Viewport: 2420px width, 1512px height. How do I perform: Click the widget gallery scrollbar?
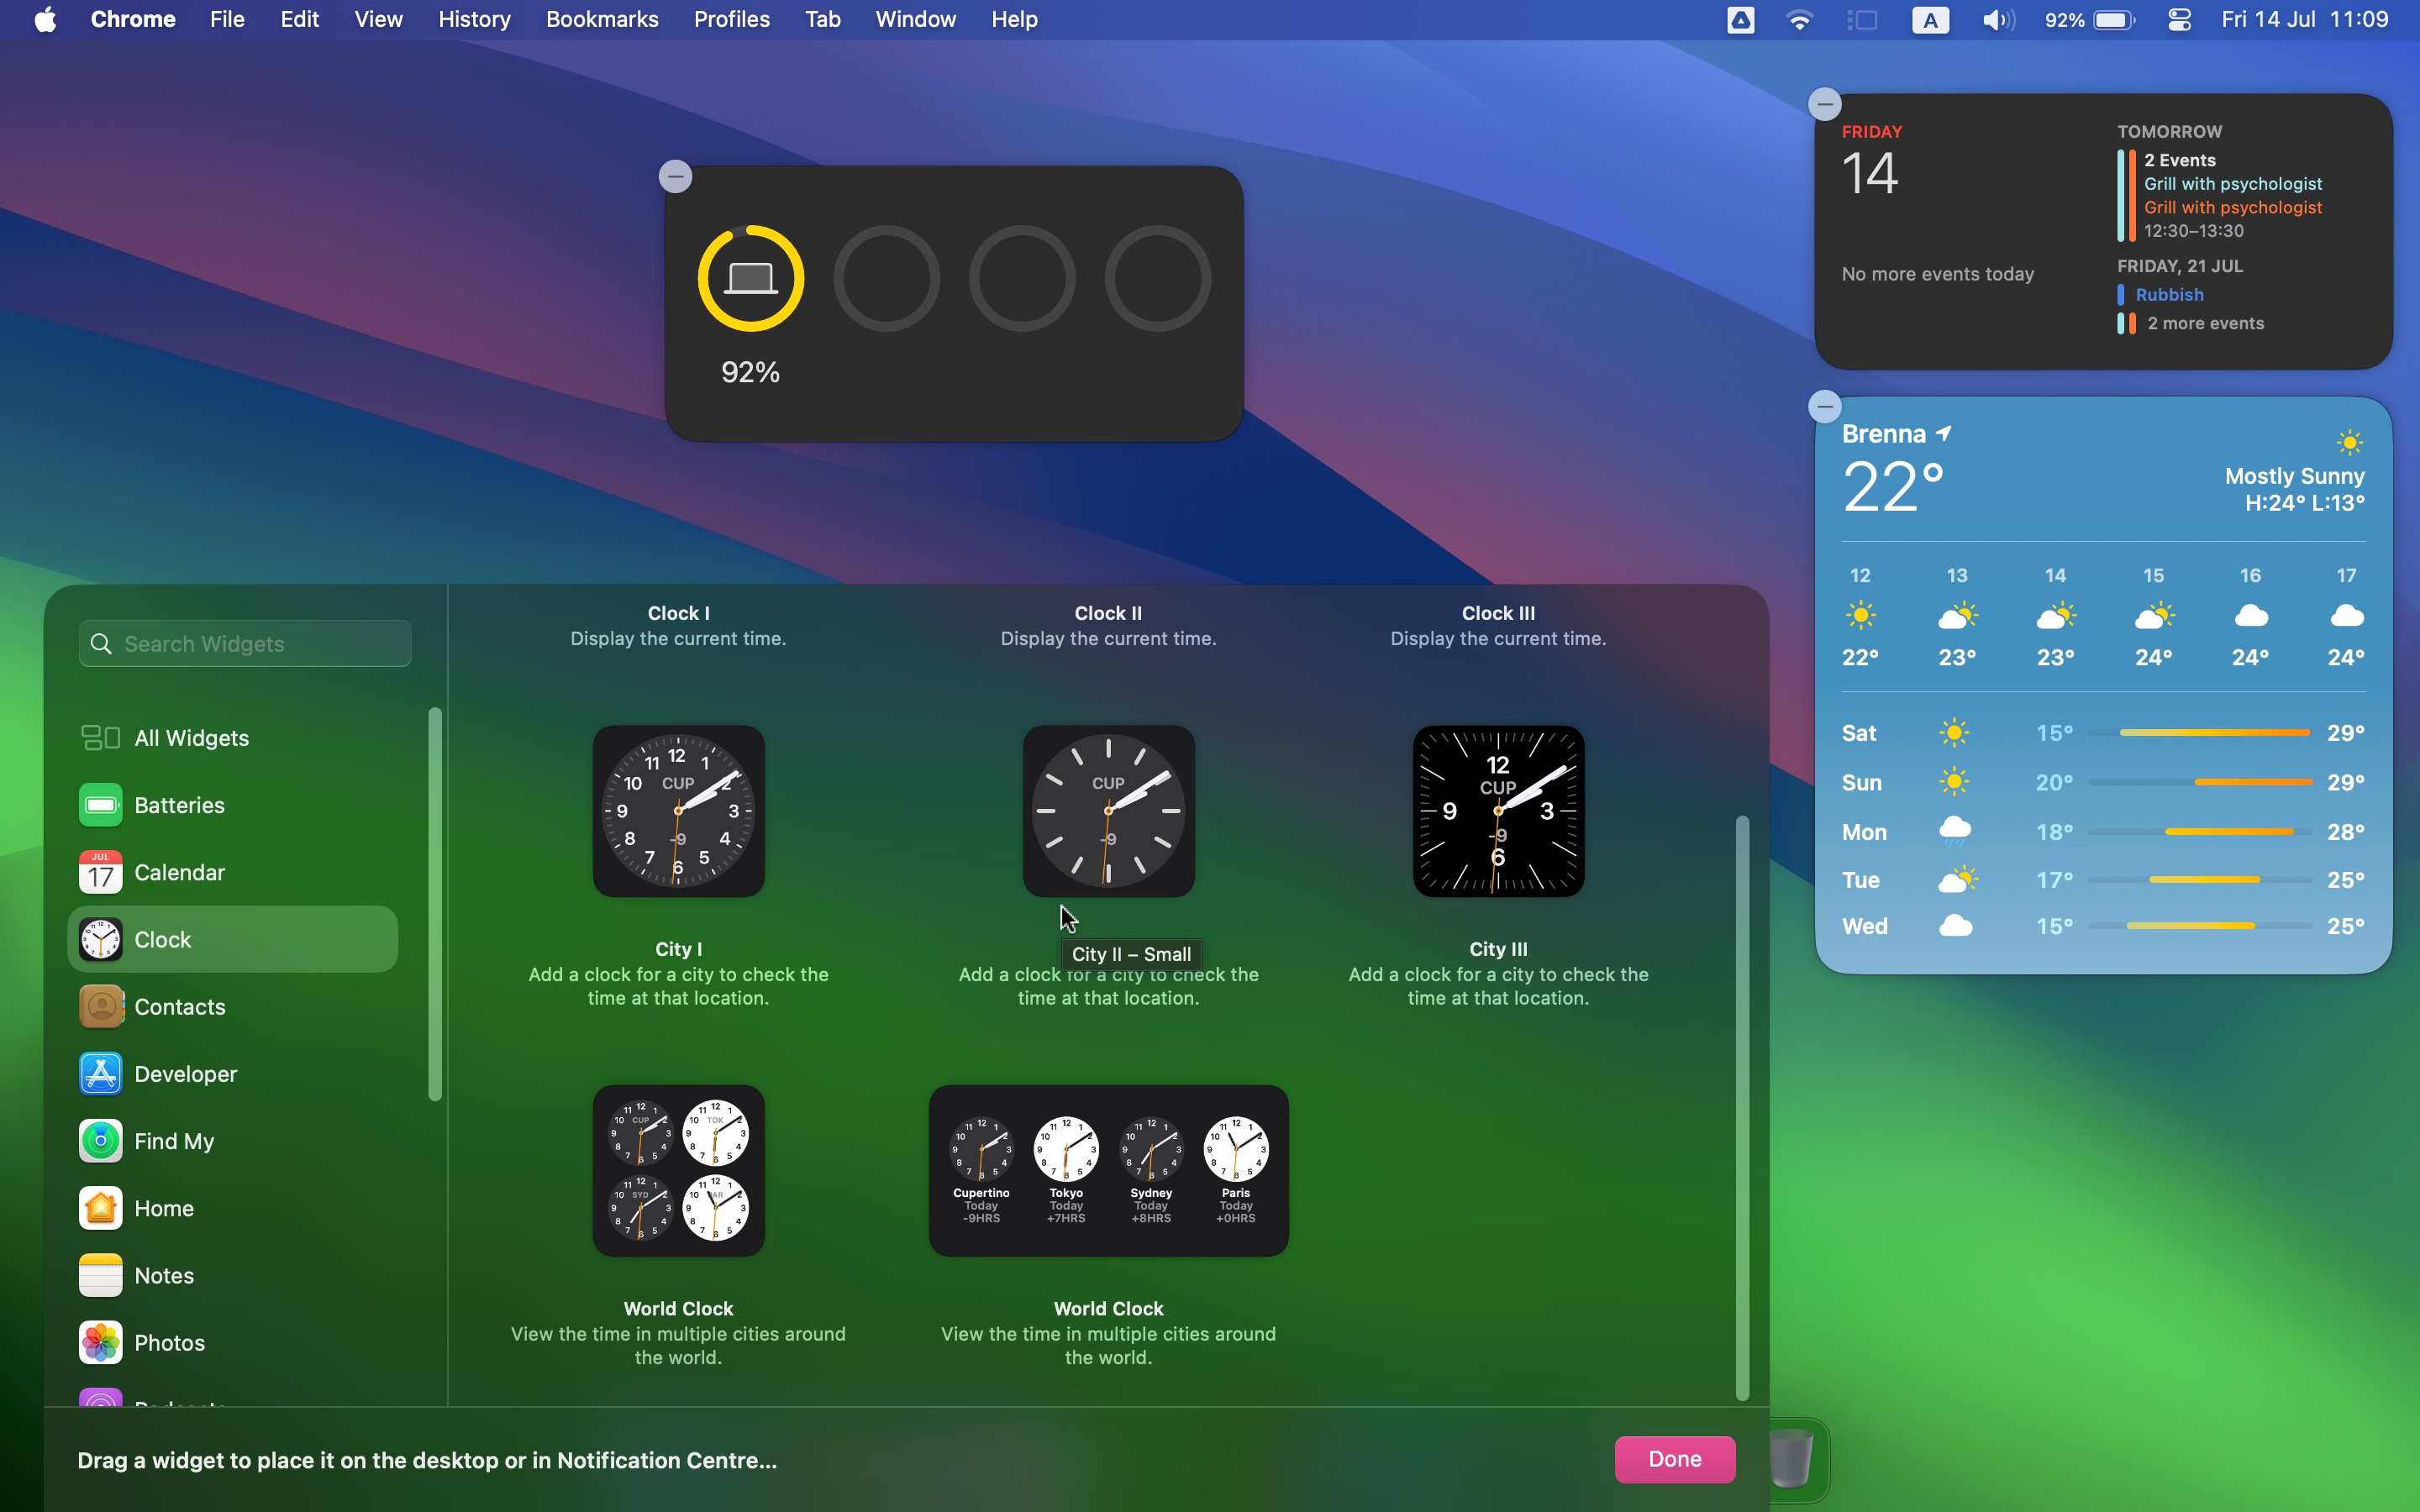pos(1742,1108)
